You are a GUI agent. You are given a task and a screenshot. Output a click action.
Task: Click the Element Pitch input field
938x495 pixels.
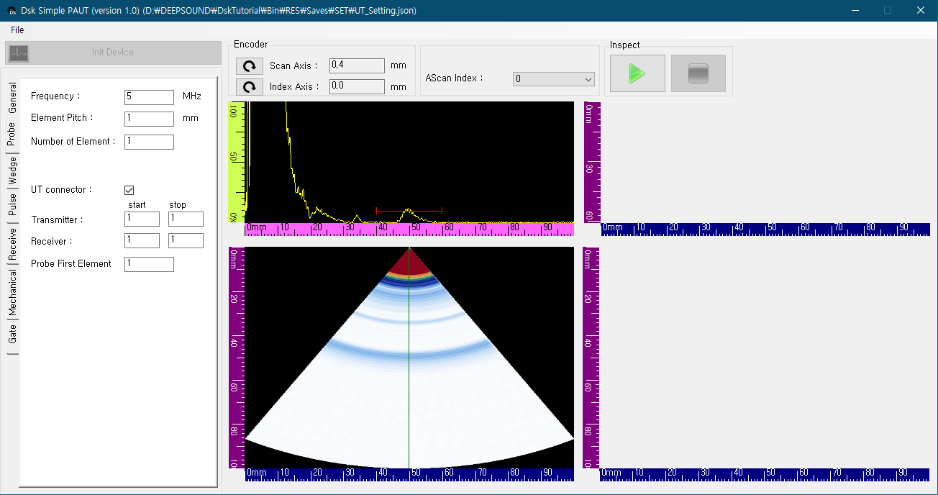pos(149,119)
